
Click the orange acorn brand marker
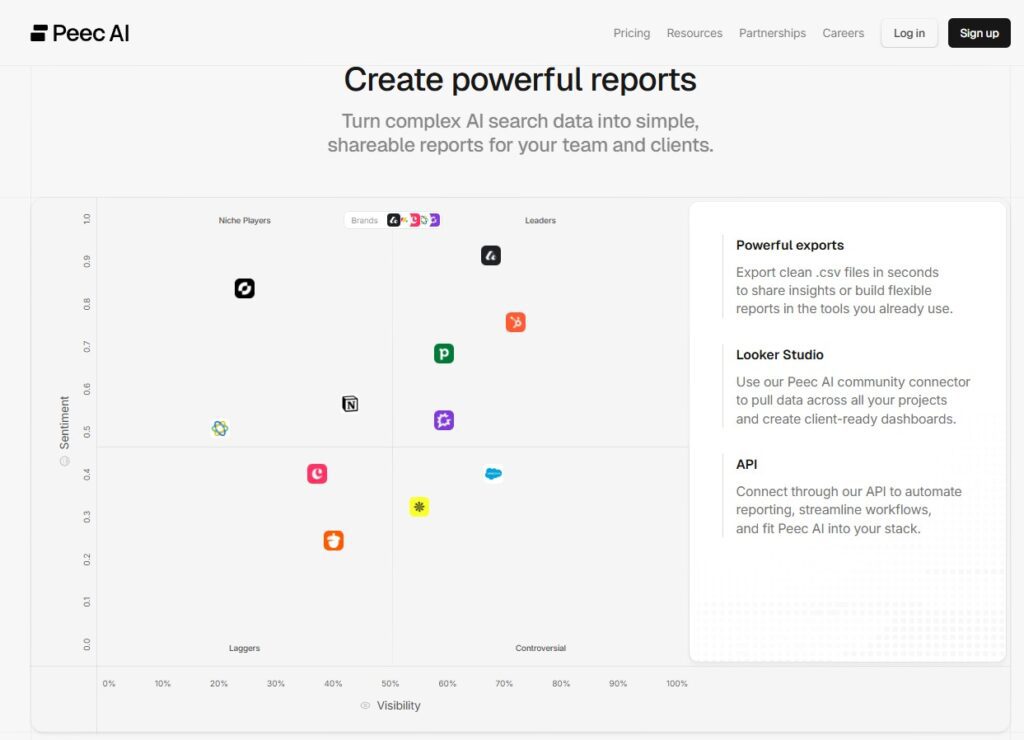(333, 541)
